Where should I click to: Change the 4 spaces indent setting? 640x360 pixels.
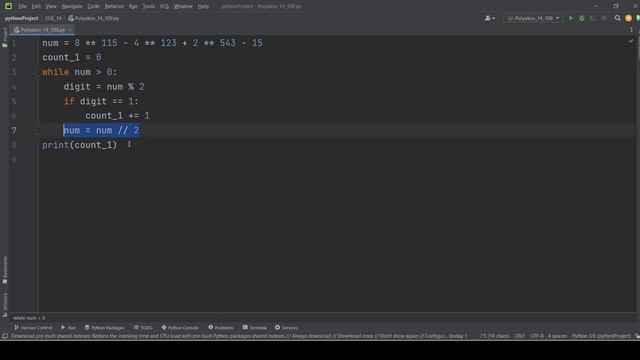point(557,336)
